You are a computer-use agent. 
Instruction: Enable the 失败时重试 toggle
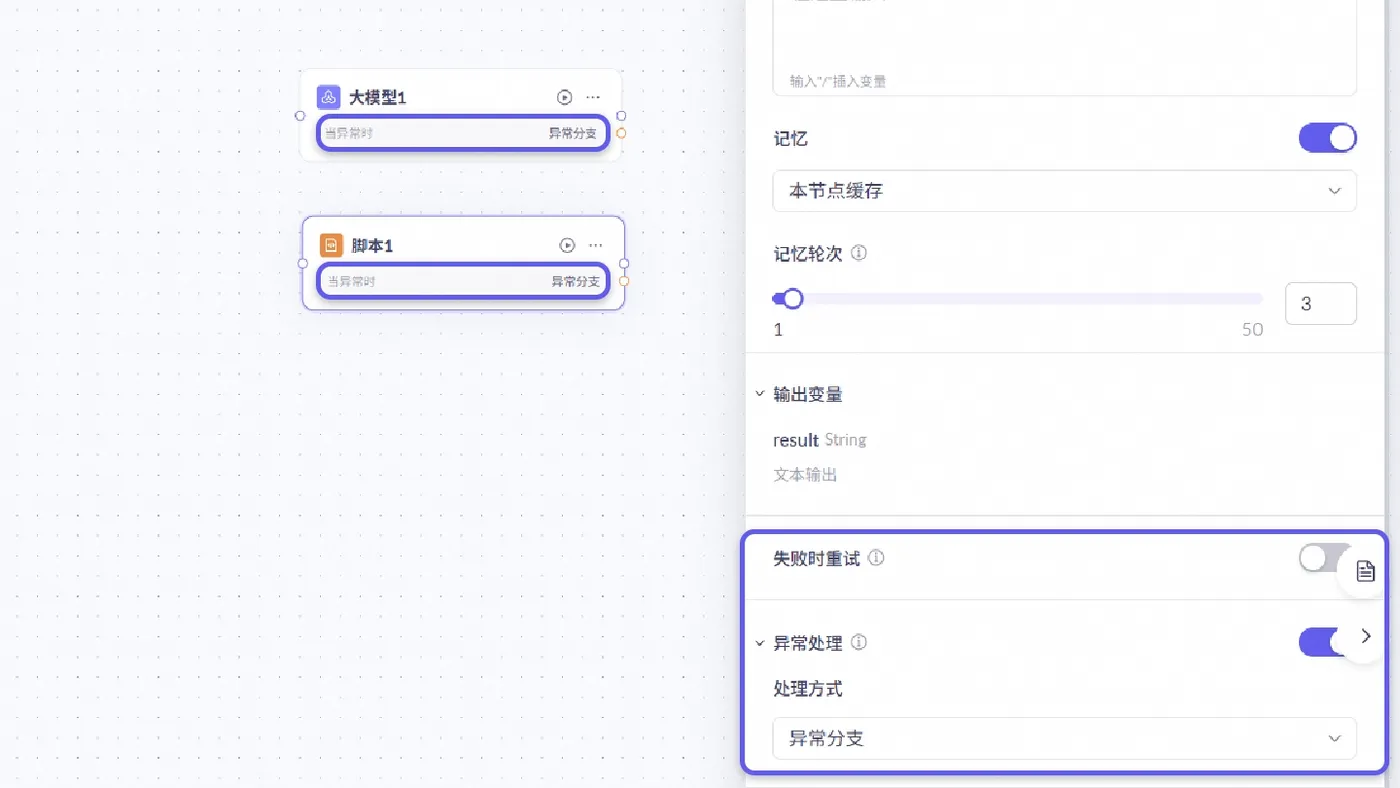(x=1322, y=558)
